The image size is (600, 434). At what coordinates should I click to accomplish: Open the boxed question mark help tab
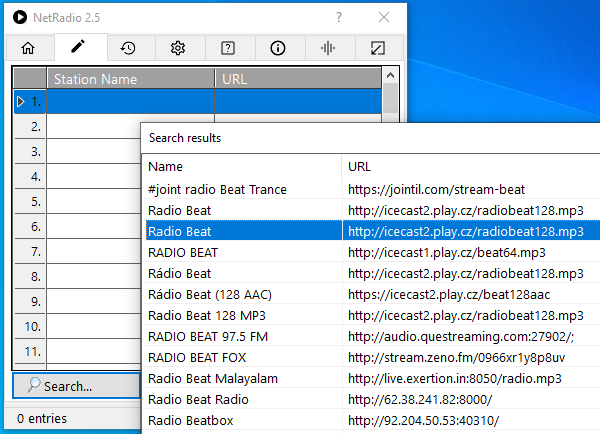[228, 48]
